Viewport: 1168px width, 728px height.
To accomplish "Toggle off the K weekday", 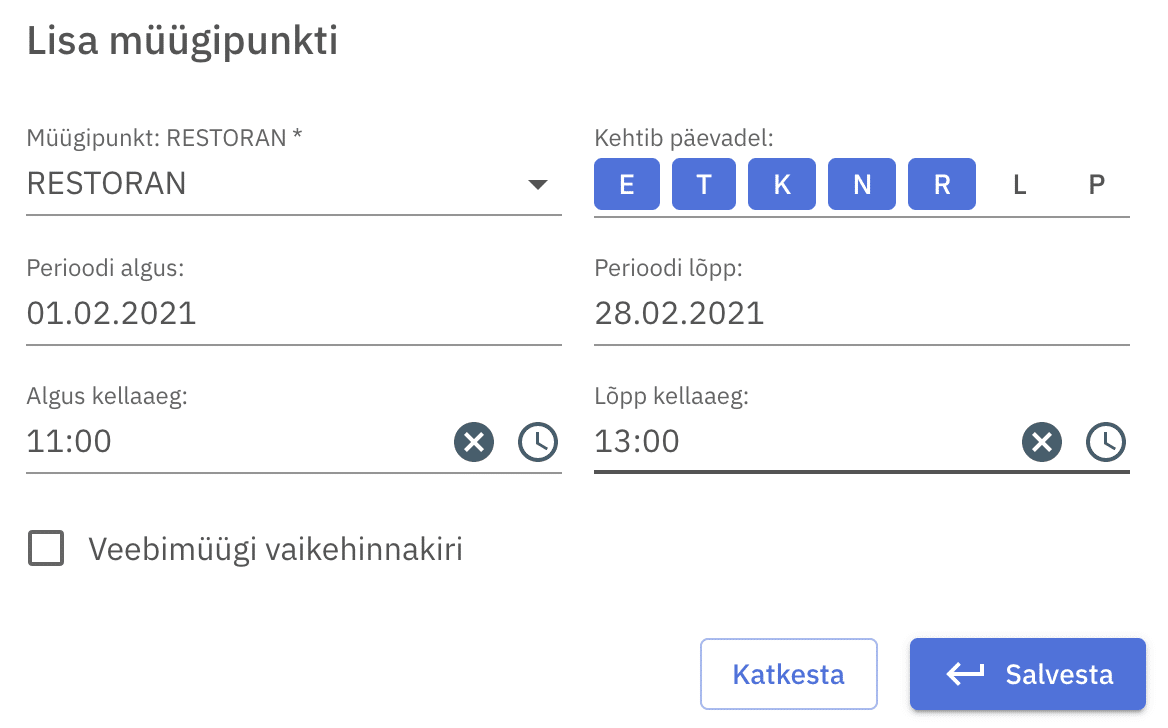I will click(x=782, y=185).
